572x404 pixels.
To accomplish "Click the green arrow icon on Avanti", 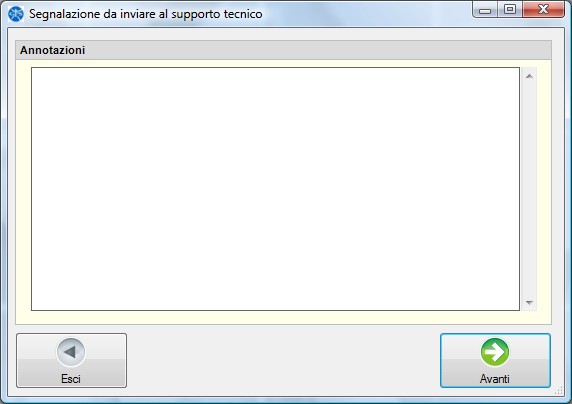I will tap(495, 352).
